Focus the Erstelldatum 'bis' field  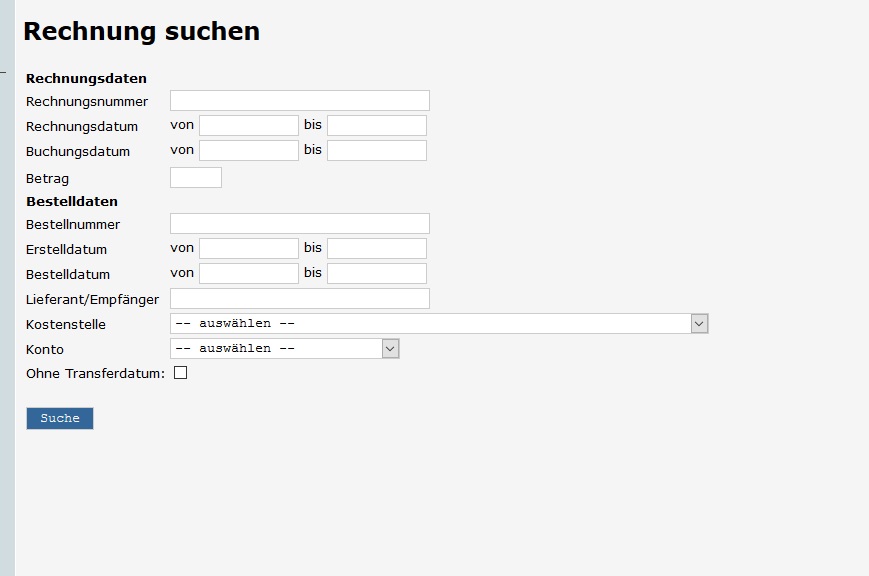(x=376, y=249)
